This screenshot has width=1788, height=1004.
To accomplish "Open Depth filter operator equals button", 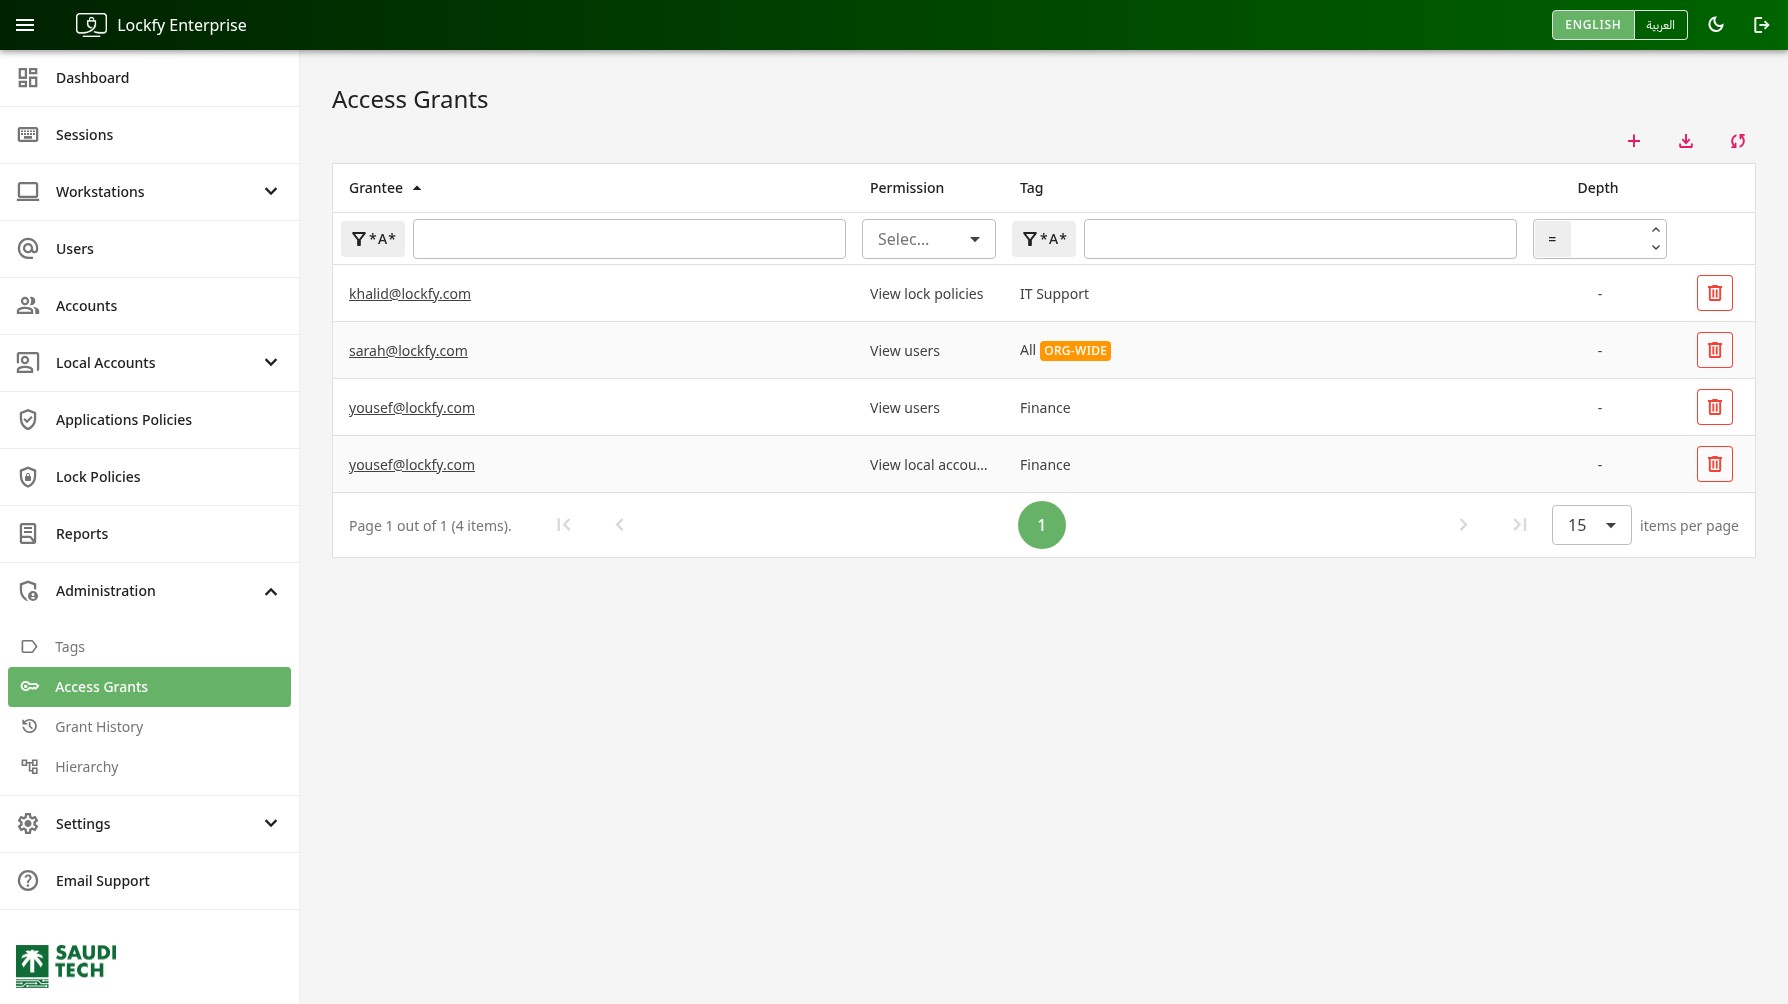I will point(1552,239).
